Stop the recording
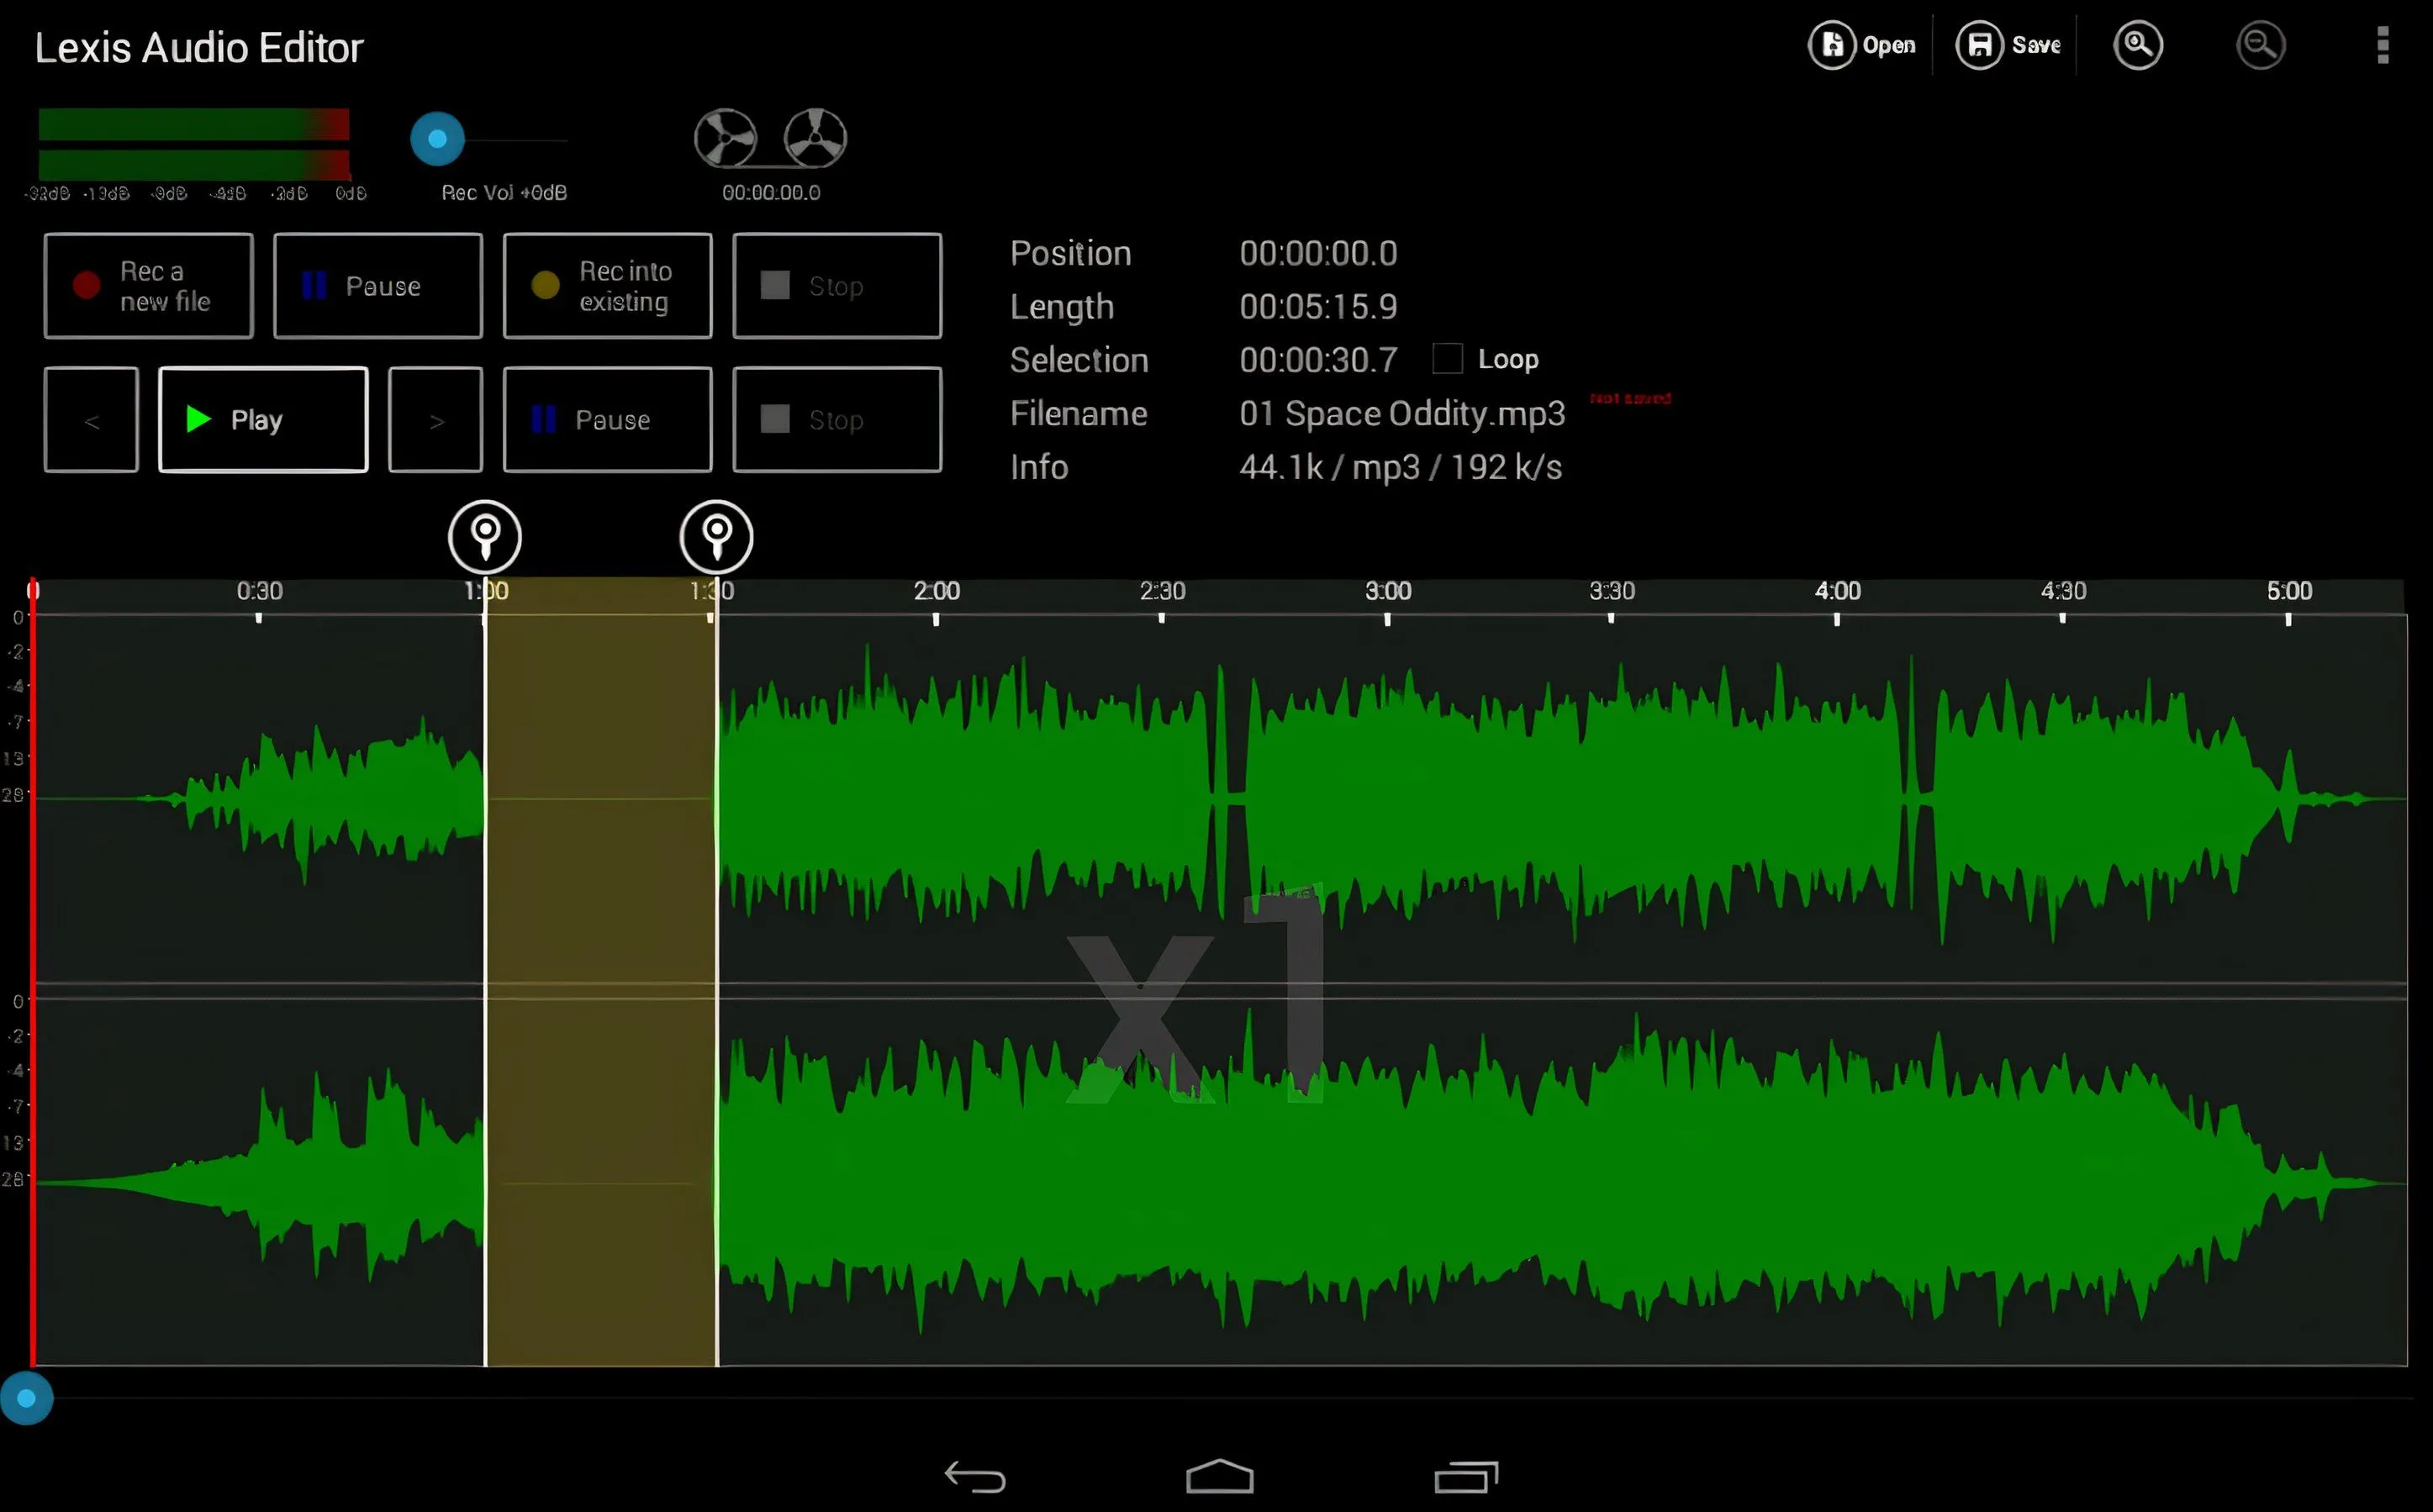 pyautogui.click(x=837, y=285)
